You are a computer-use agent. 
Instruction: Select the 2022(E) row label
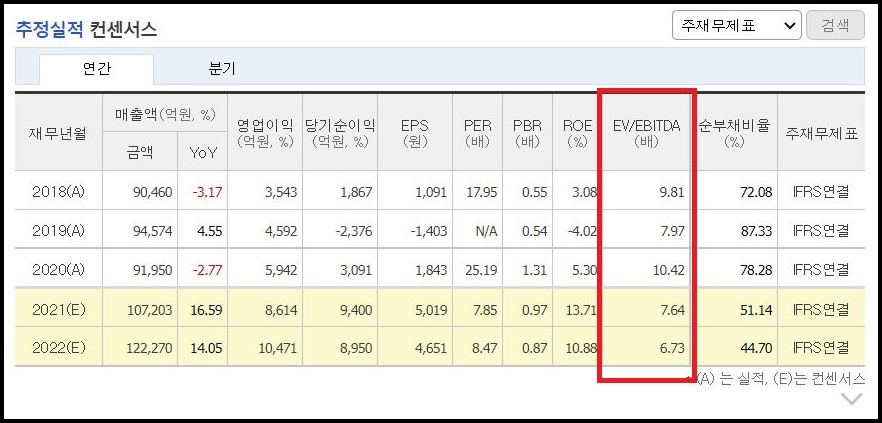(58, 348)
